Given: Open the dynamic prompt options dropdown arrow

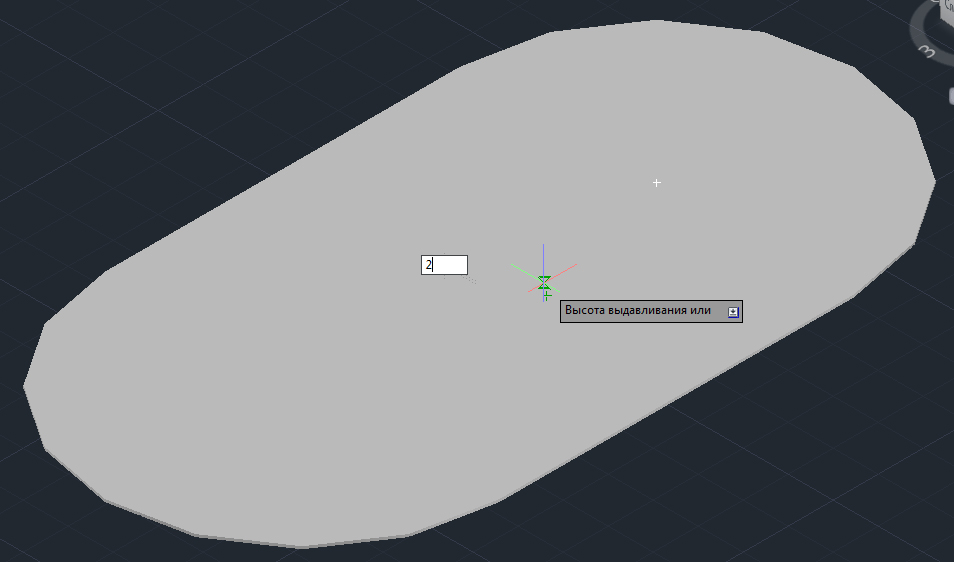Looking at the screenshot, I should tap(733, 312).
